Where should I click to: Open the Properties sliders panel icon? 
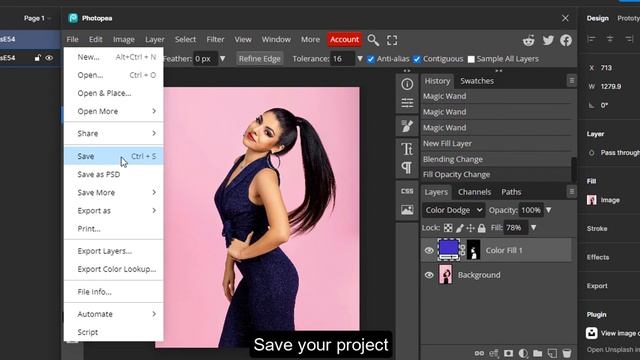(407, 102)
